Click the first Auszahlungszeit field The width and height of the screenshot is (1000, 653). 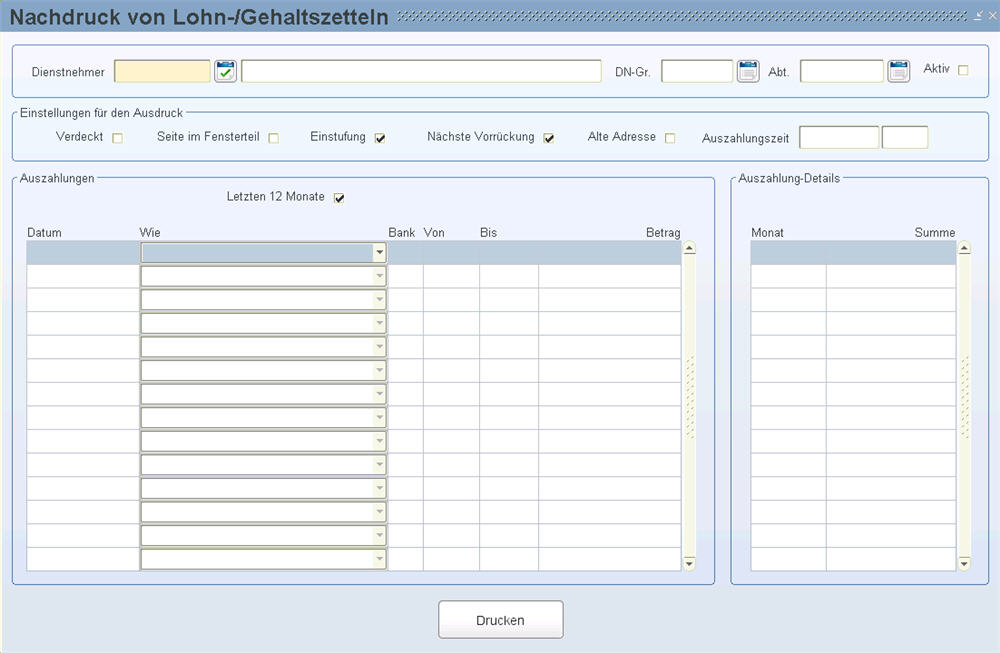tap(839, 138)
